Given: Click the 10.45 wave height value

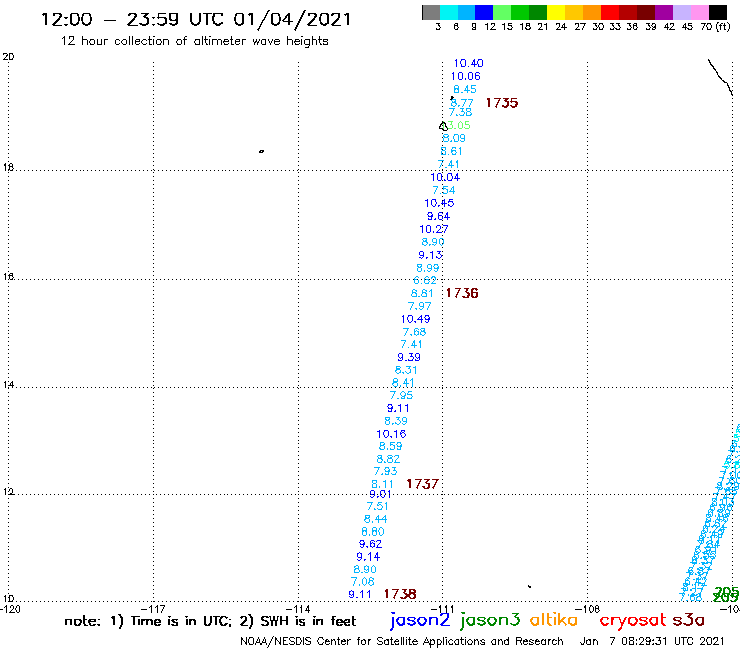Looking at the screenshot, I should 439,203.
